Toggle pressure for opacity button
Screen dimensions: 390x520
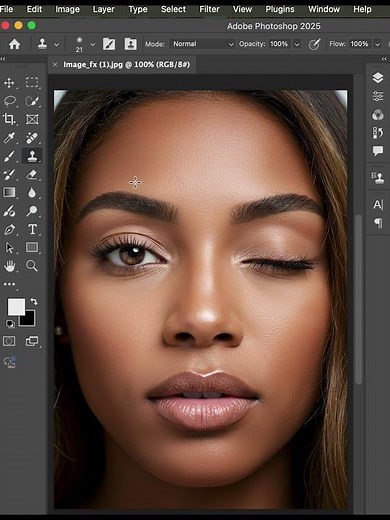coord(314,44)
